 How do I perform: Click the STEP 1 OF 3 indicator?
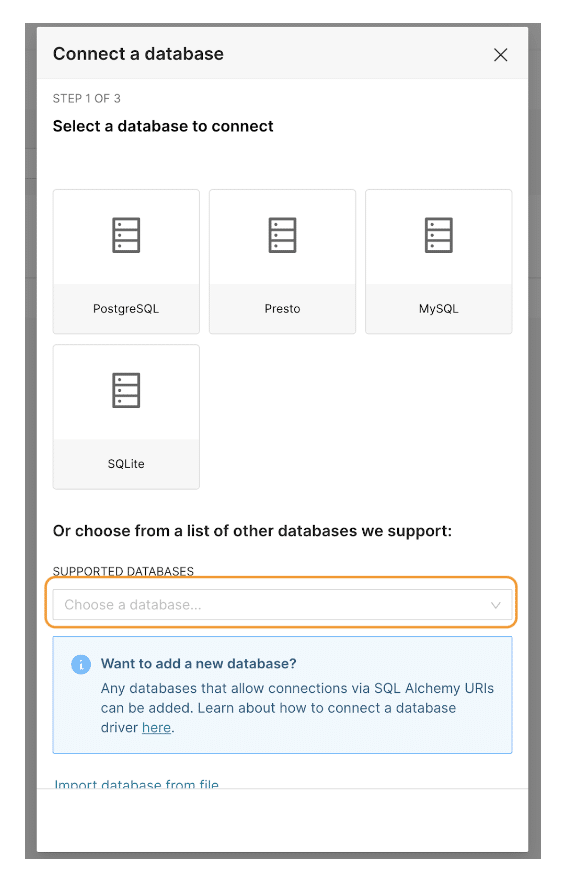(87, 98)
